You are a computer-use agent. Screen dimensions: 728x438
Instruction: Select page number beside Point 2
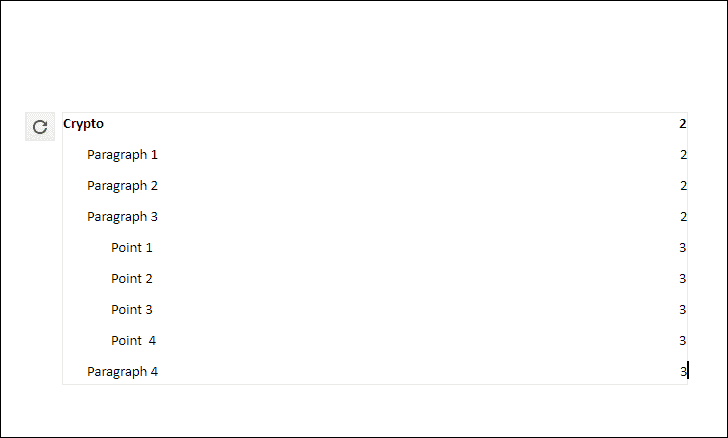point(682,279)
